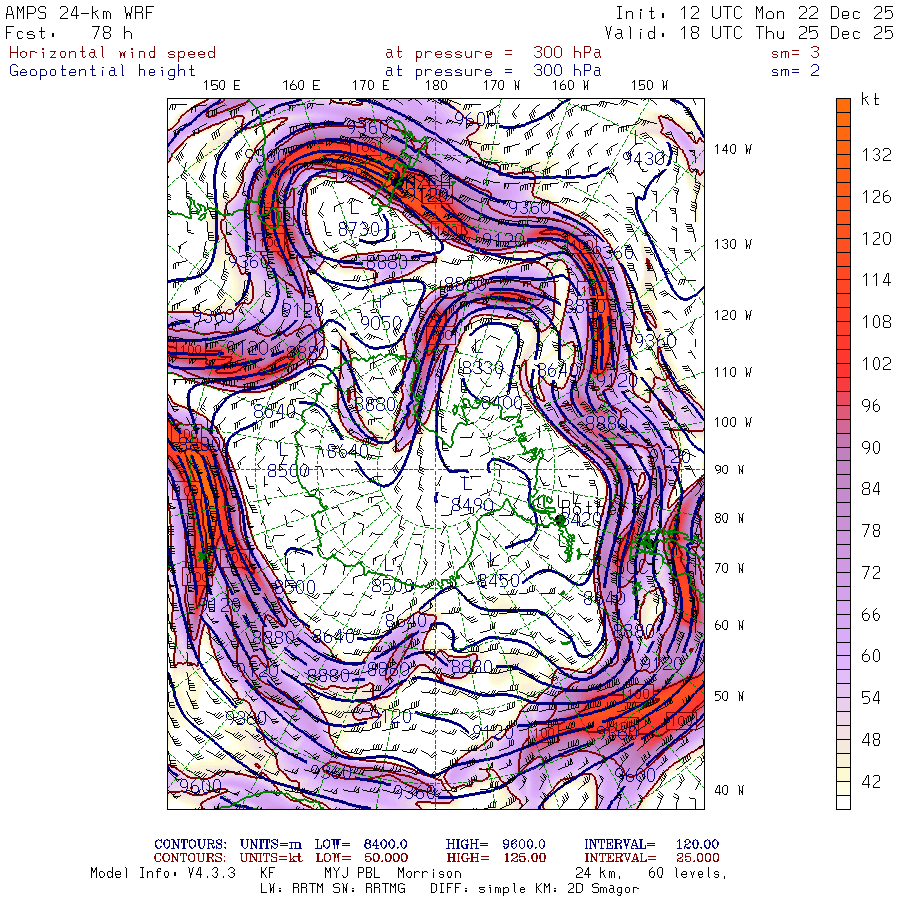Click the red 'sm= 3' smoothing value
This screenshot has width=900, height=900.
tap(796, 53)
